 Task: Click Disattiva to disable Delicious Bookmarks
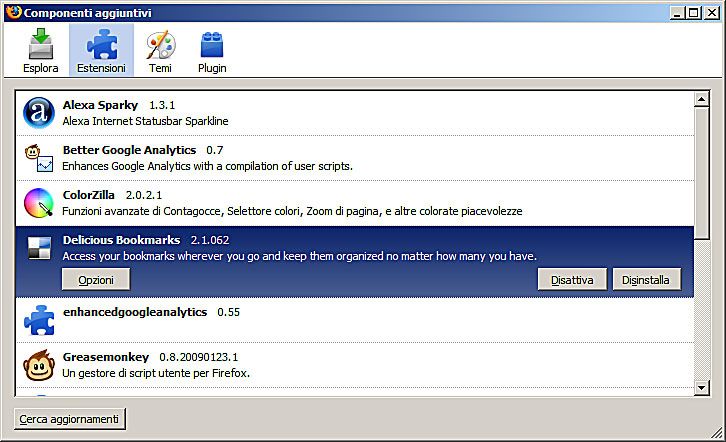pyautogui.click(x=572, y=280)
